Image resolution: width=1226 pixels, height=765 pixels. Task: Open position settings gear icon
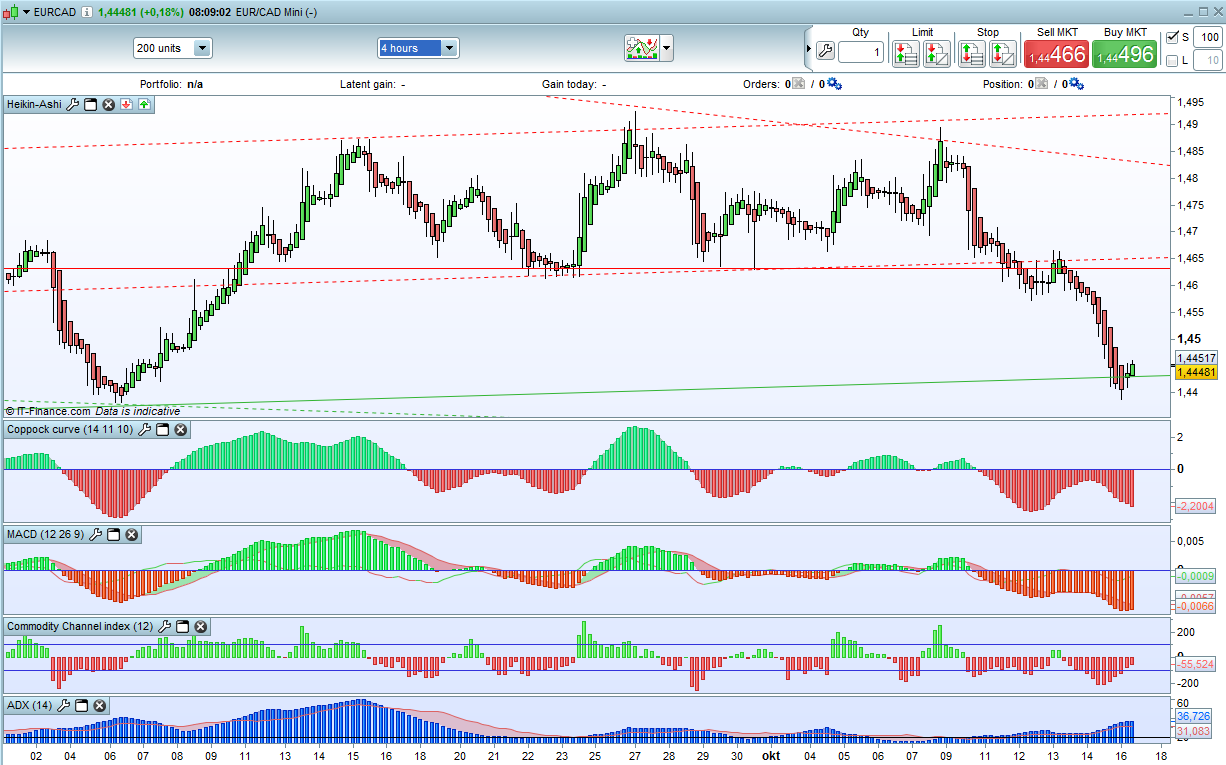tap(1076, 85)
